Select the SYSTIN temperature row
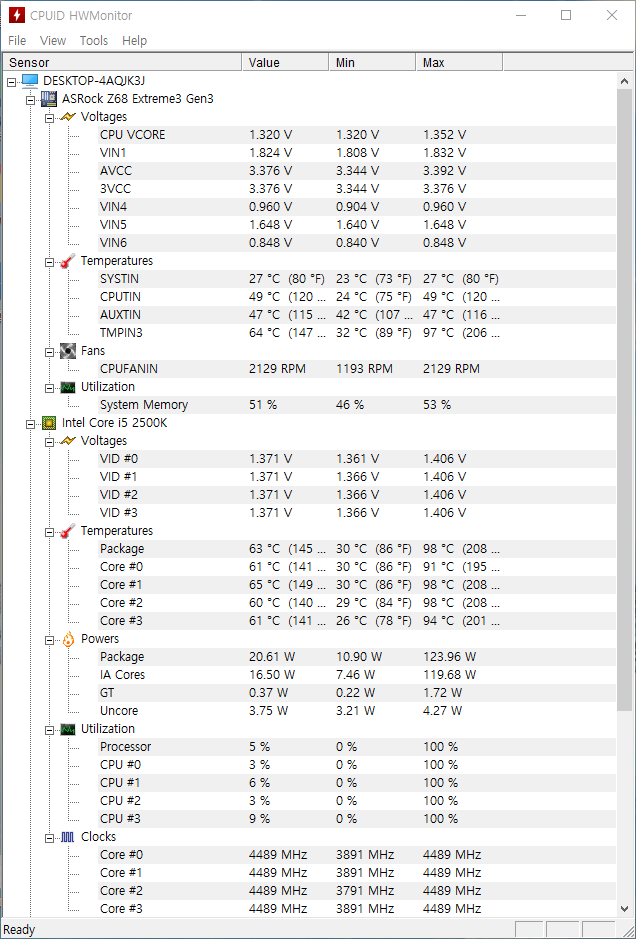The width and height of the screenshot is (636, 939). tap(357, 278)
